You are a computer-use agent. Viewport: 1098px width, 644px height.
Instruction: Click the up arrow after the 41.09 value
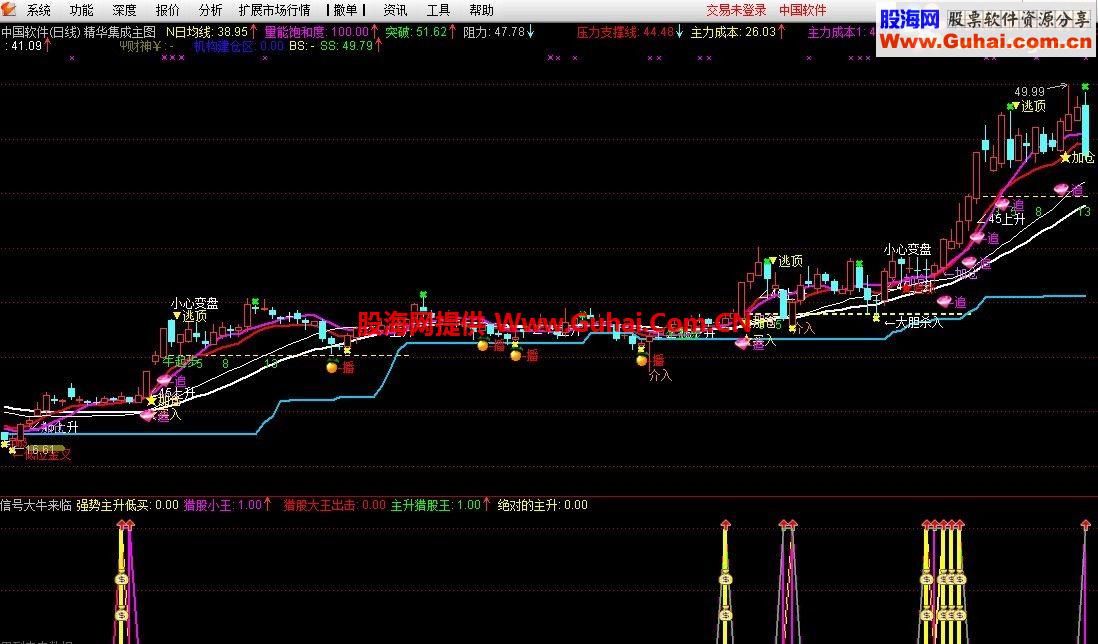click(48, 46)
